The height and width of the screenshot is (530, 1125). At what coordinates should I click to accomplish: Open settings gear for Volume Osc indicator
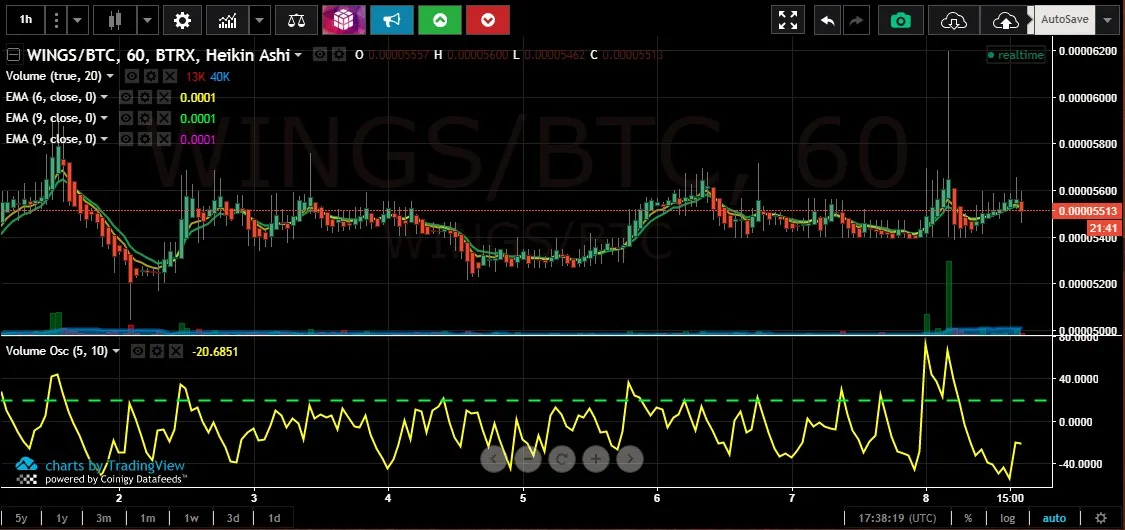pyautogui.click(x=156, y=351)
